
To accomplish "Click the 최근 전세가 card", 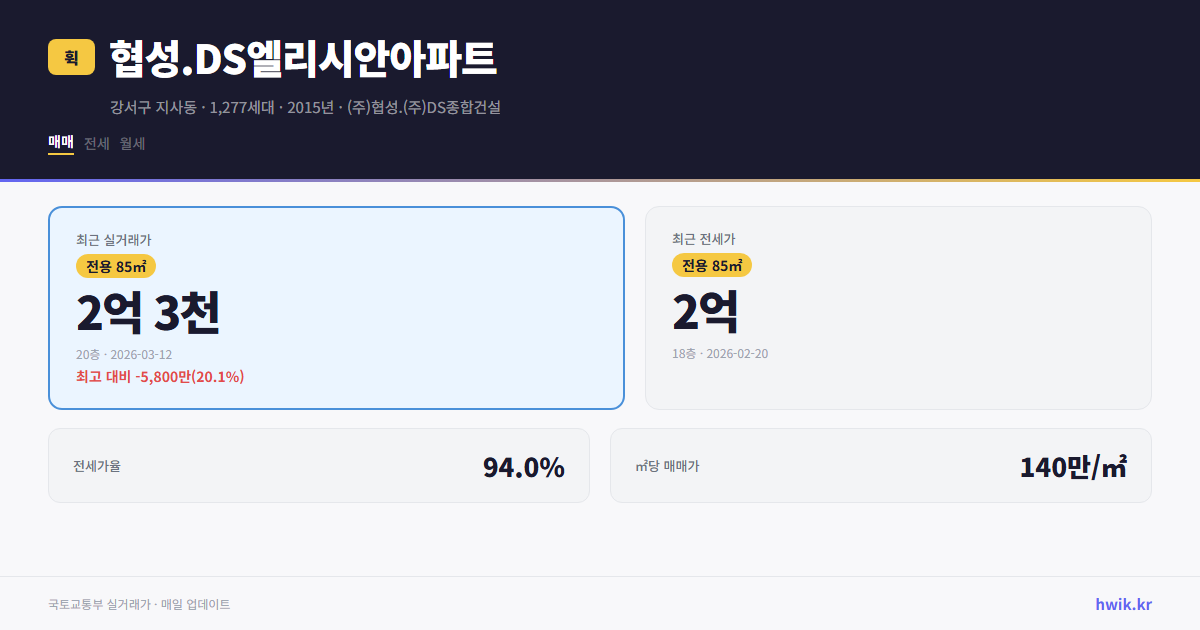I will [898, 307].
